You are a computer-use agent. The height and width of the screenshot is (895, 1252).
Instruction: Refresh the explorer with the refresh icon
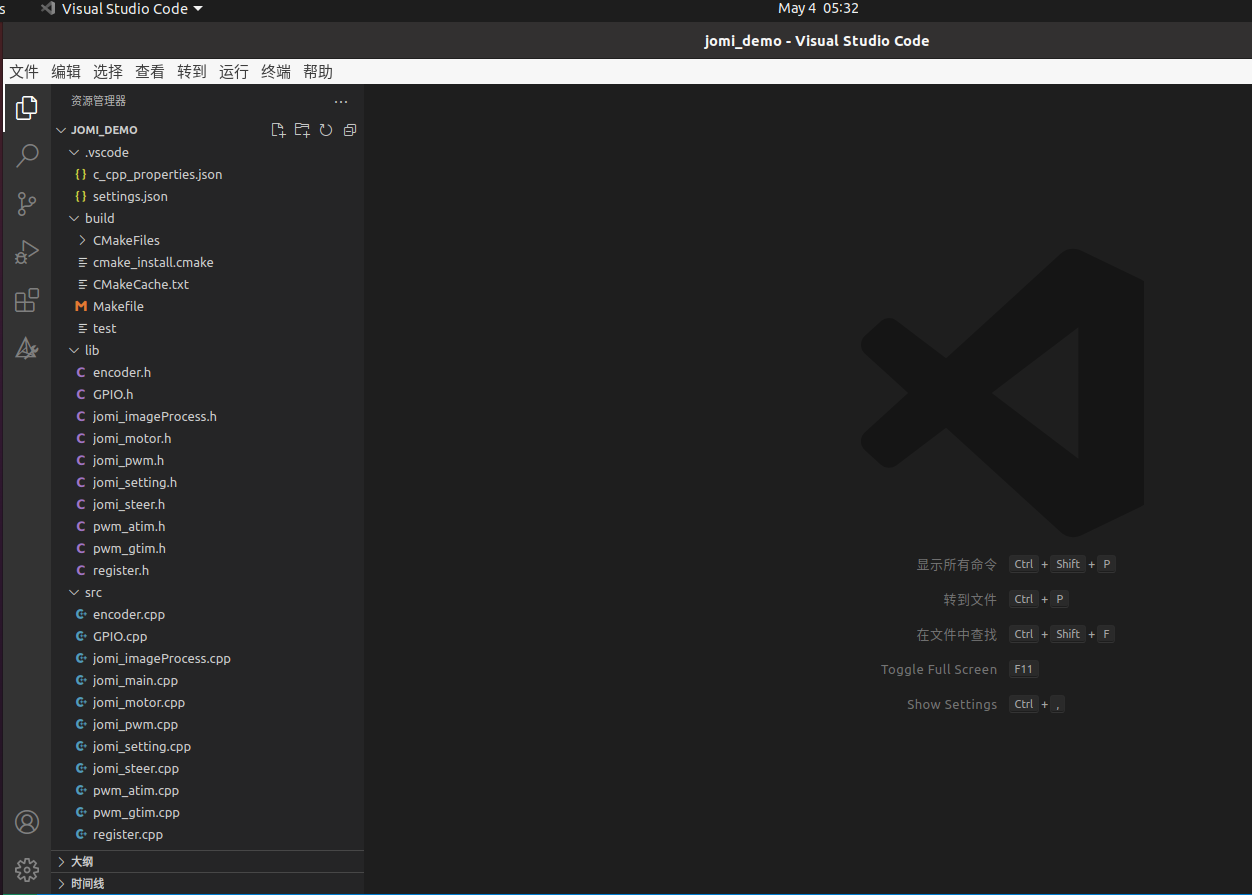pyautogui.click(x=326, y=130)
